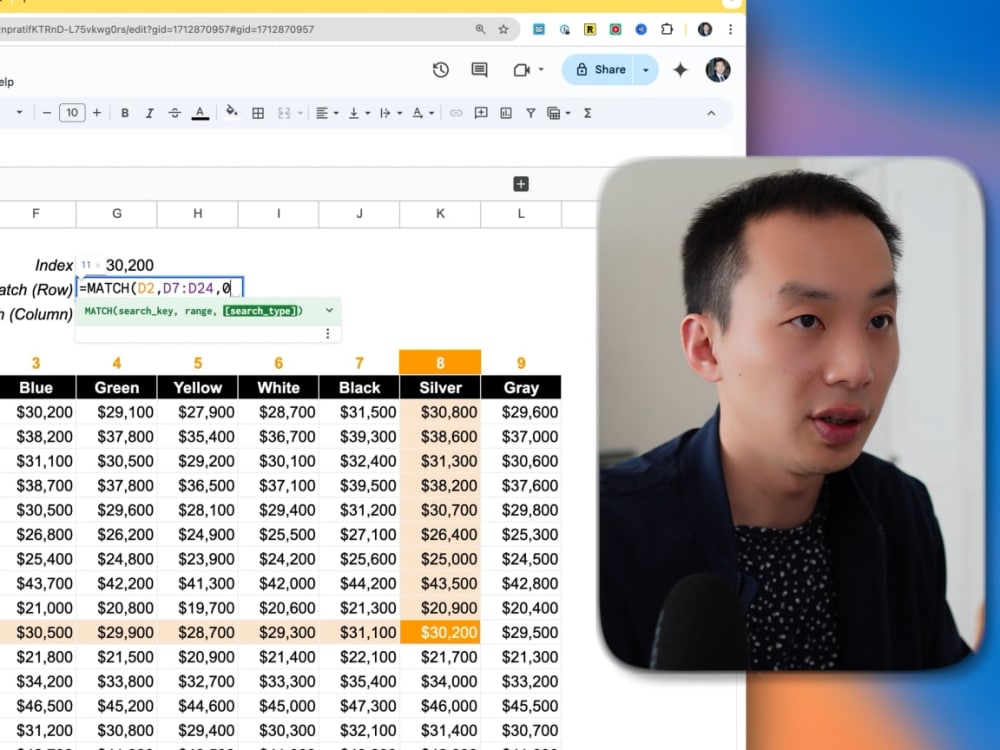The width and height of the screenshot is (1000, 750).
Task: Click the highlighted $30,200 Silver cell
Action: click(x=440, y=632)
